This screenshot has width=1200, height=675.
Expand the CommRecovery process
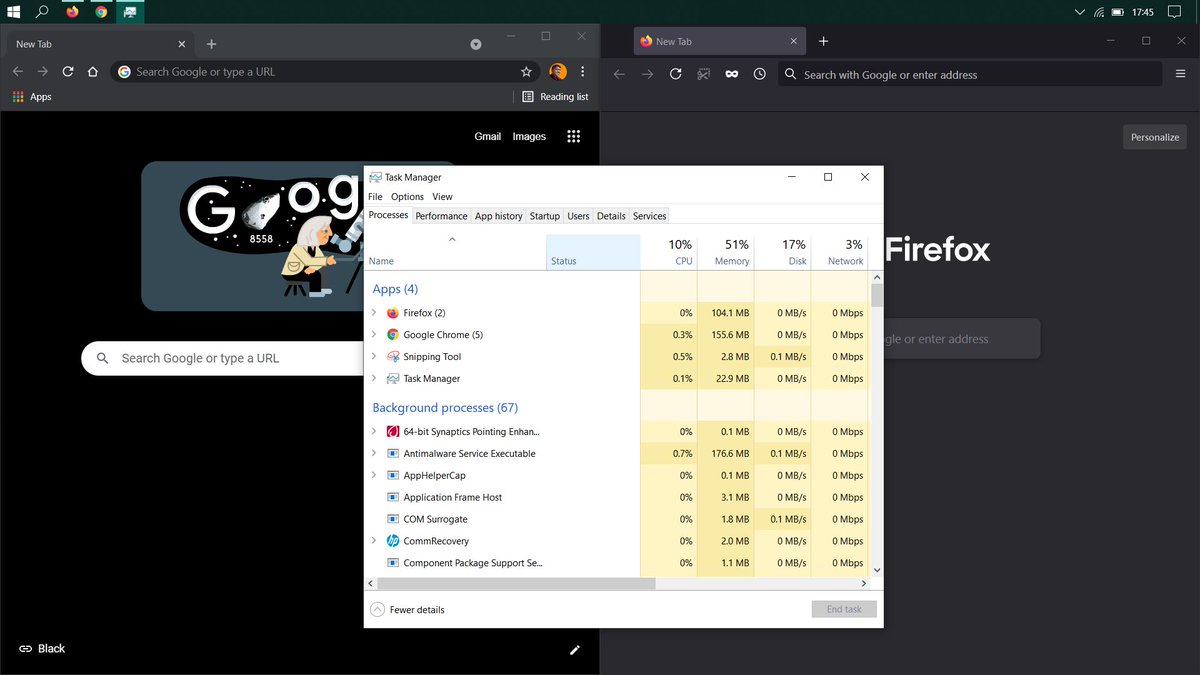374,541
